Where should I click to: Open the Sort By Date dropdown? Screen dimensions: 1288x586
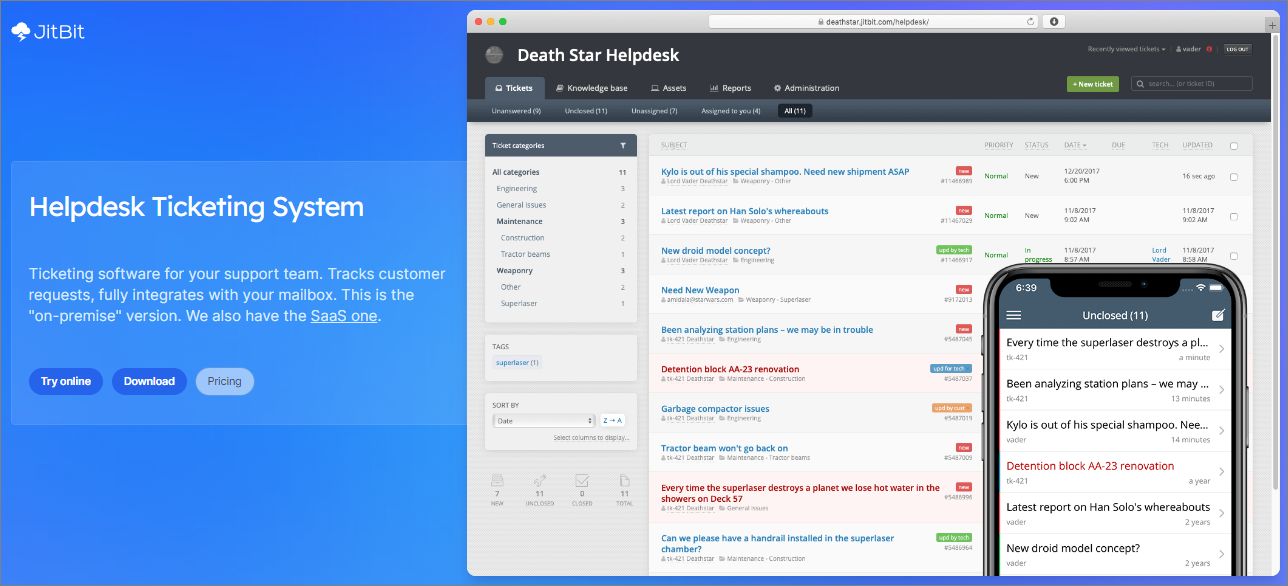pyautogui.click(x=545, y=421)
